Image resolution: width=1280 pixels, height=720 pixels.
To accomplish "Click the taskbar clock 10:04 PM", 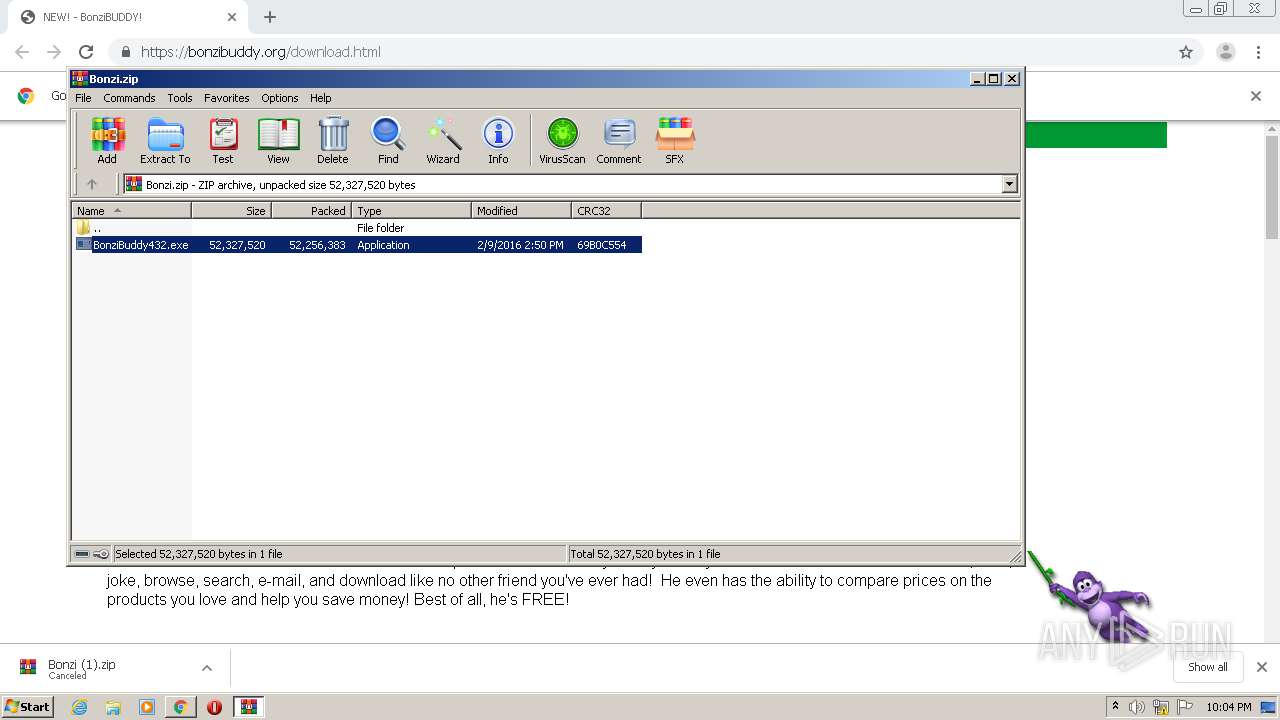I will [1229, 707].
